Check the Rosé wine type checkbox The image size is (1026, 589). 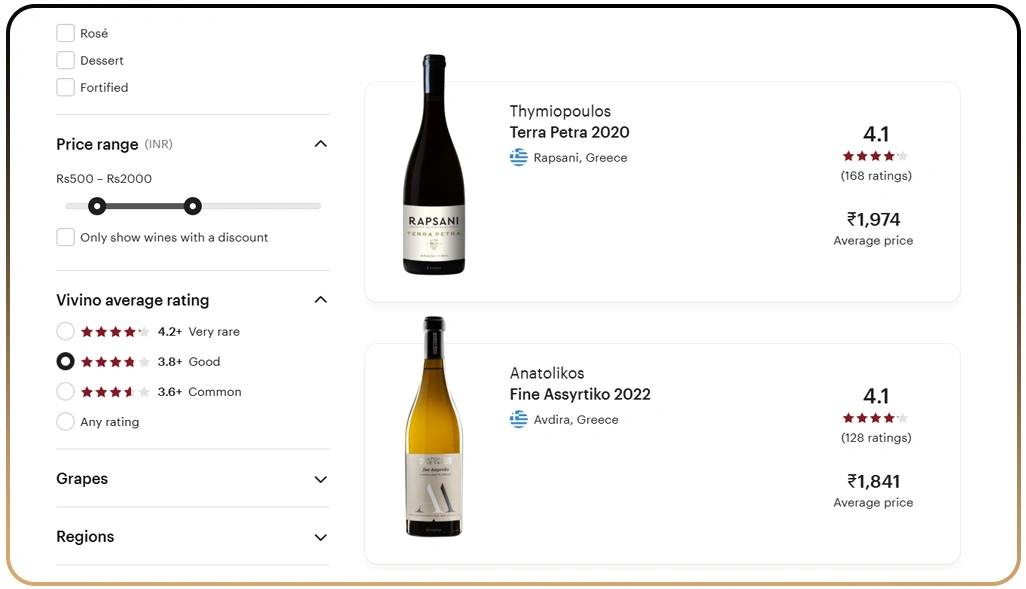click(65, 34)
